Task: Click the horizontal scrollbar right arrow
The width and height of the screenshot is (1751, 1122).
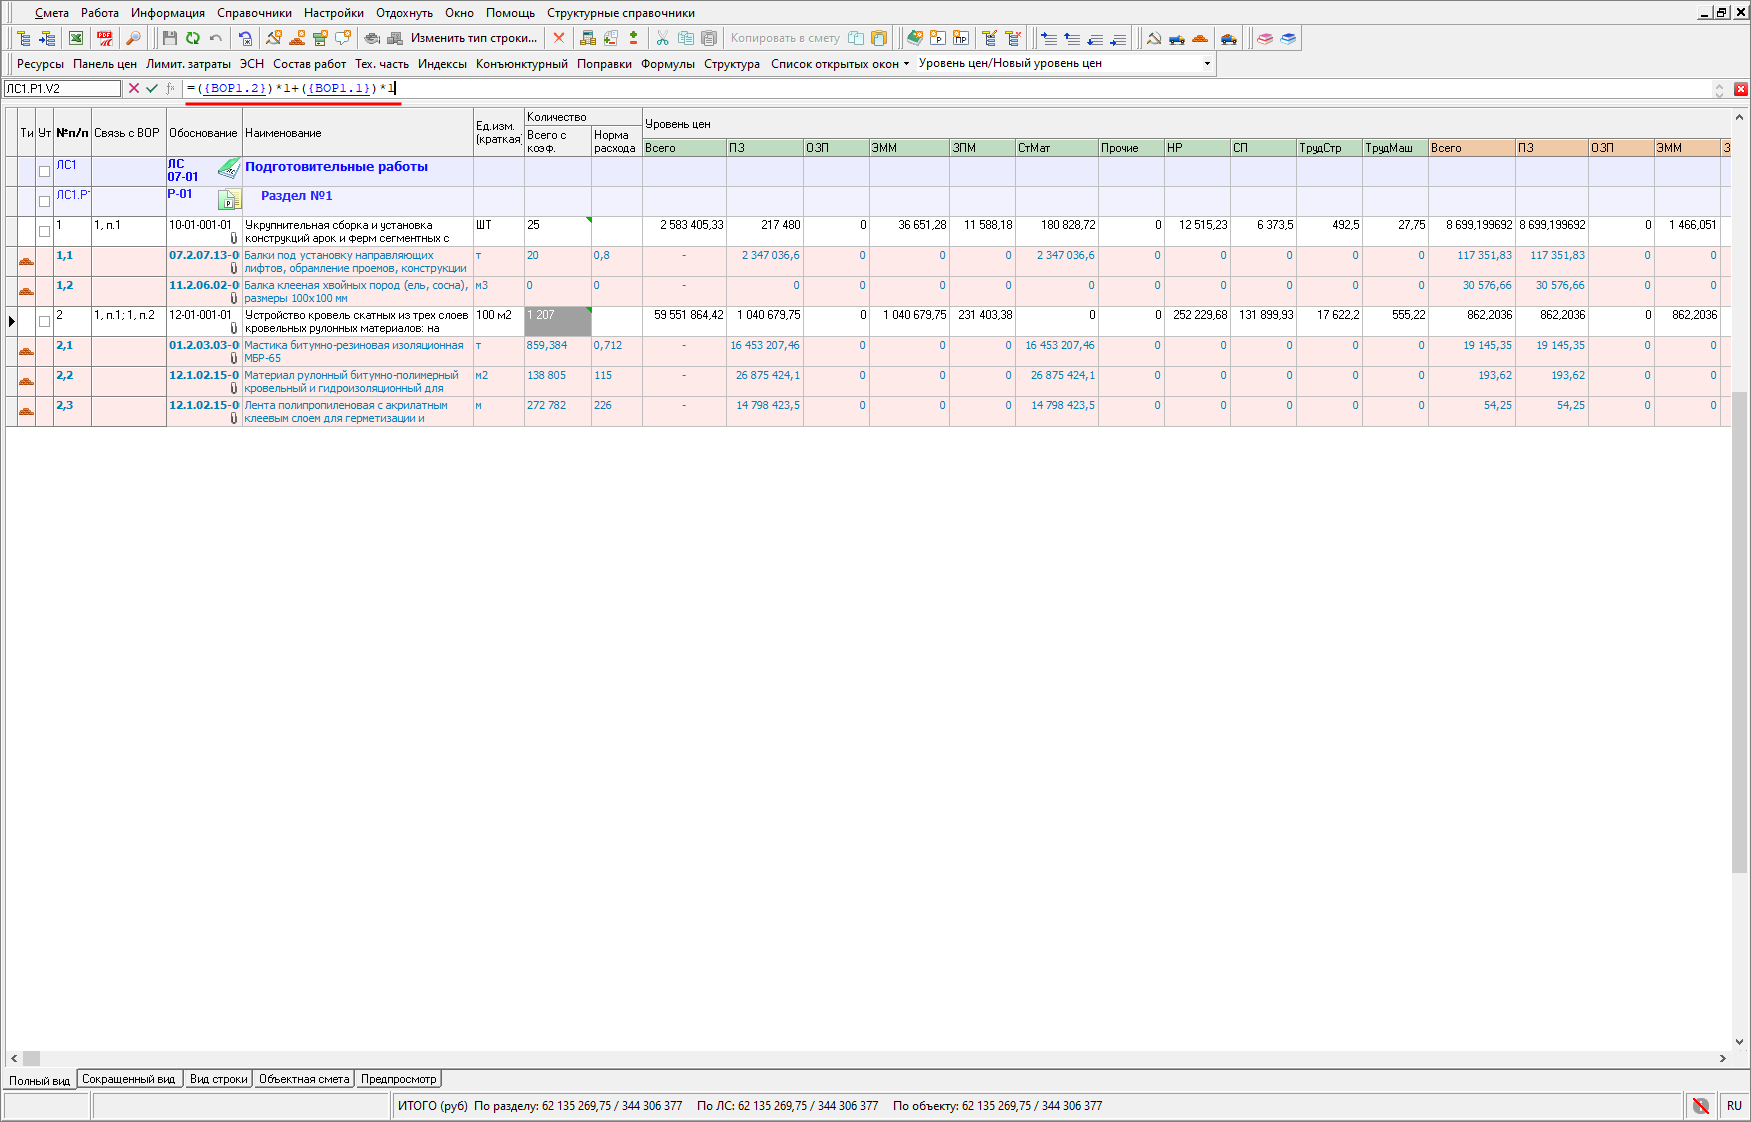Action: pyautogui.click(x=1722, y=1058)
